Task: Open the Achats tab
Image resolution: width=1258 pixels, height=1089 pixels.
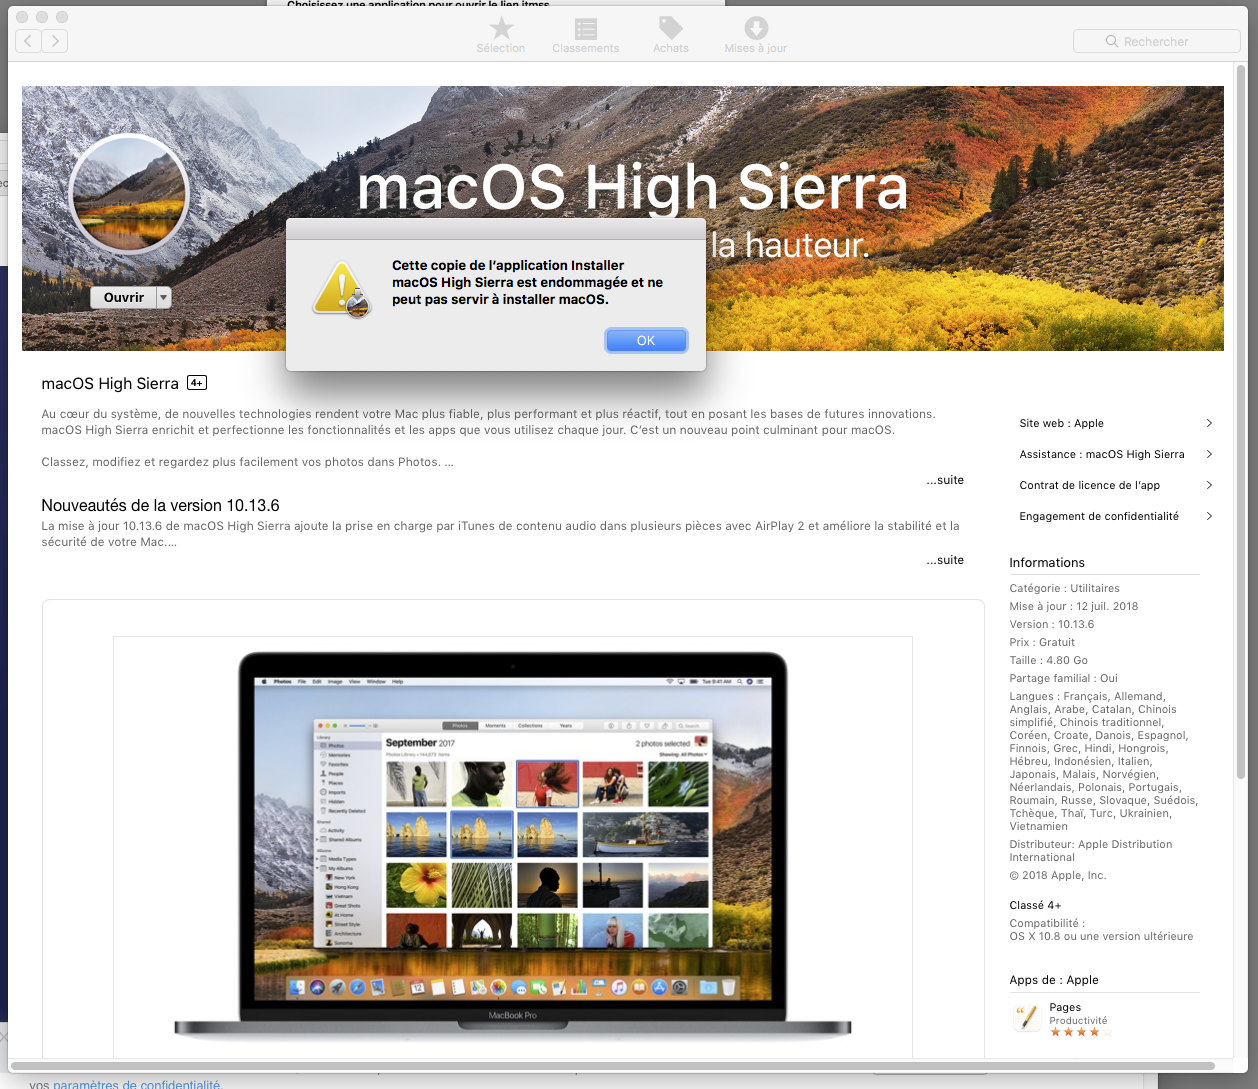Action: coord(671,35)
